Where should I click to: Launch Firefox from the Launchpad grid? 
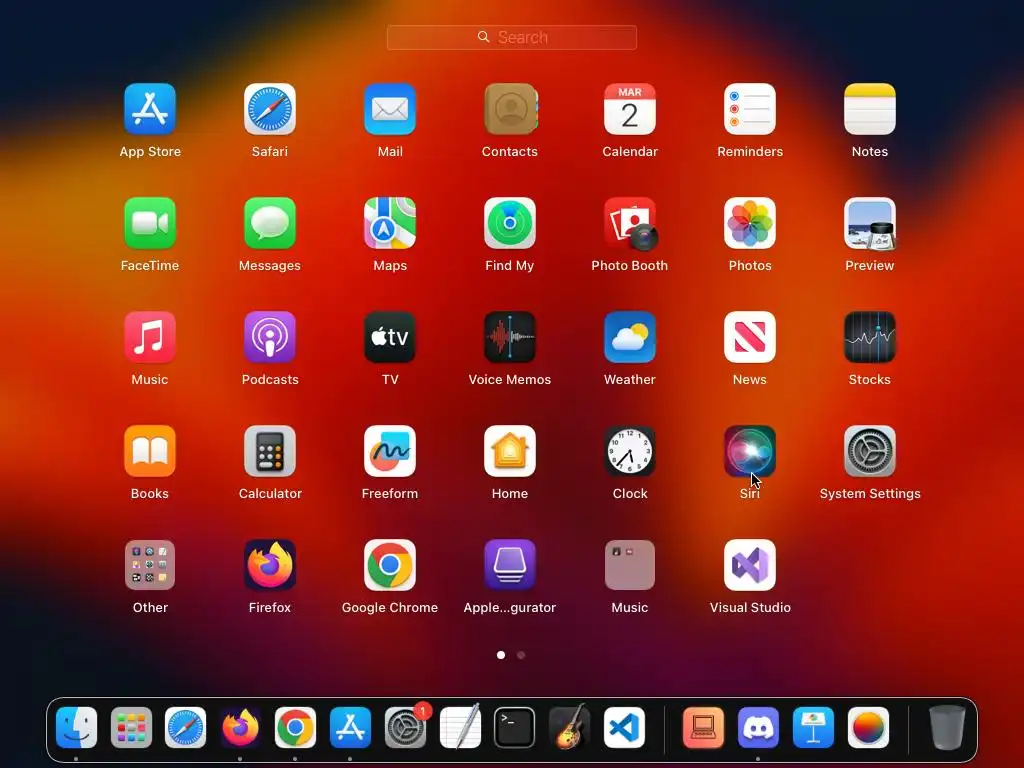tap(270, 565)
